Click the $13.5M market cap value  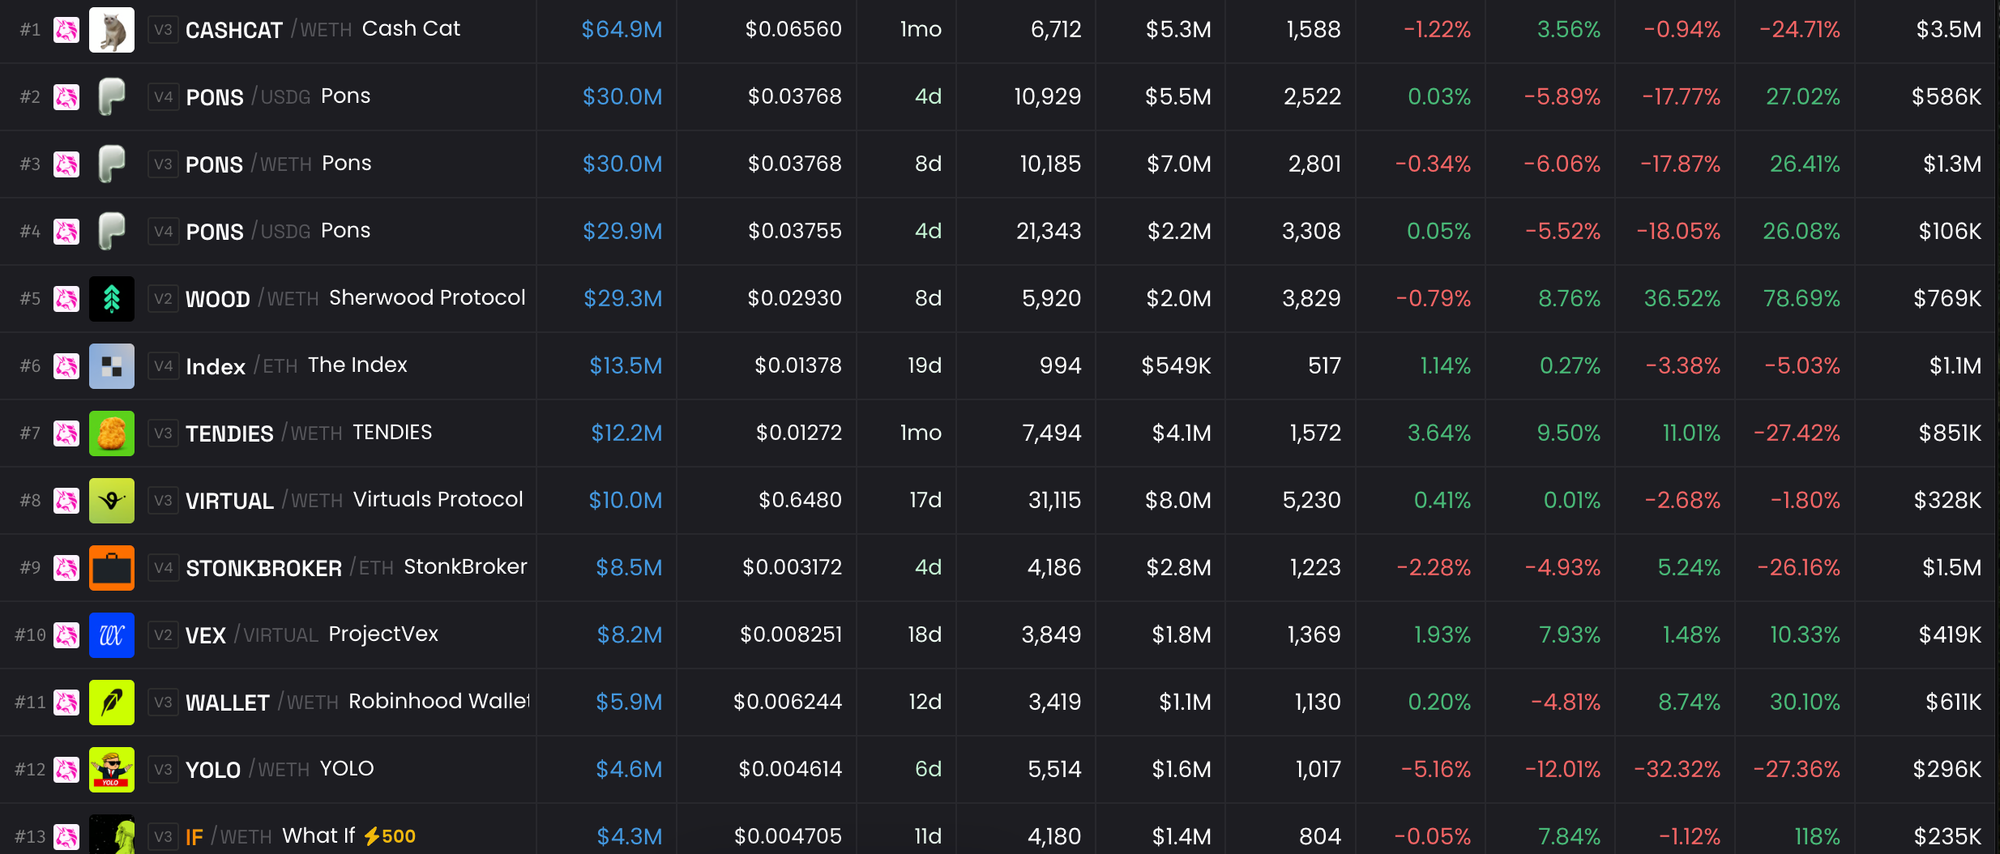[626, 366]
